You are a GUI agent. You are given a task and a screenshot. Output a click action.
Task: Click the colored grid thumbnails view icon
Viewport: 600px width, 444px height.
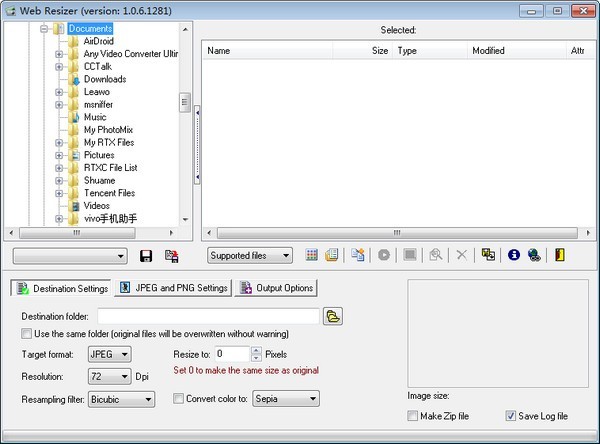coord(311,255)
